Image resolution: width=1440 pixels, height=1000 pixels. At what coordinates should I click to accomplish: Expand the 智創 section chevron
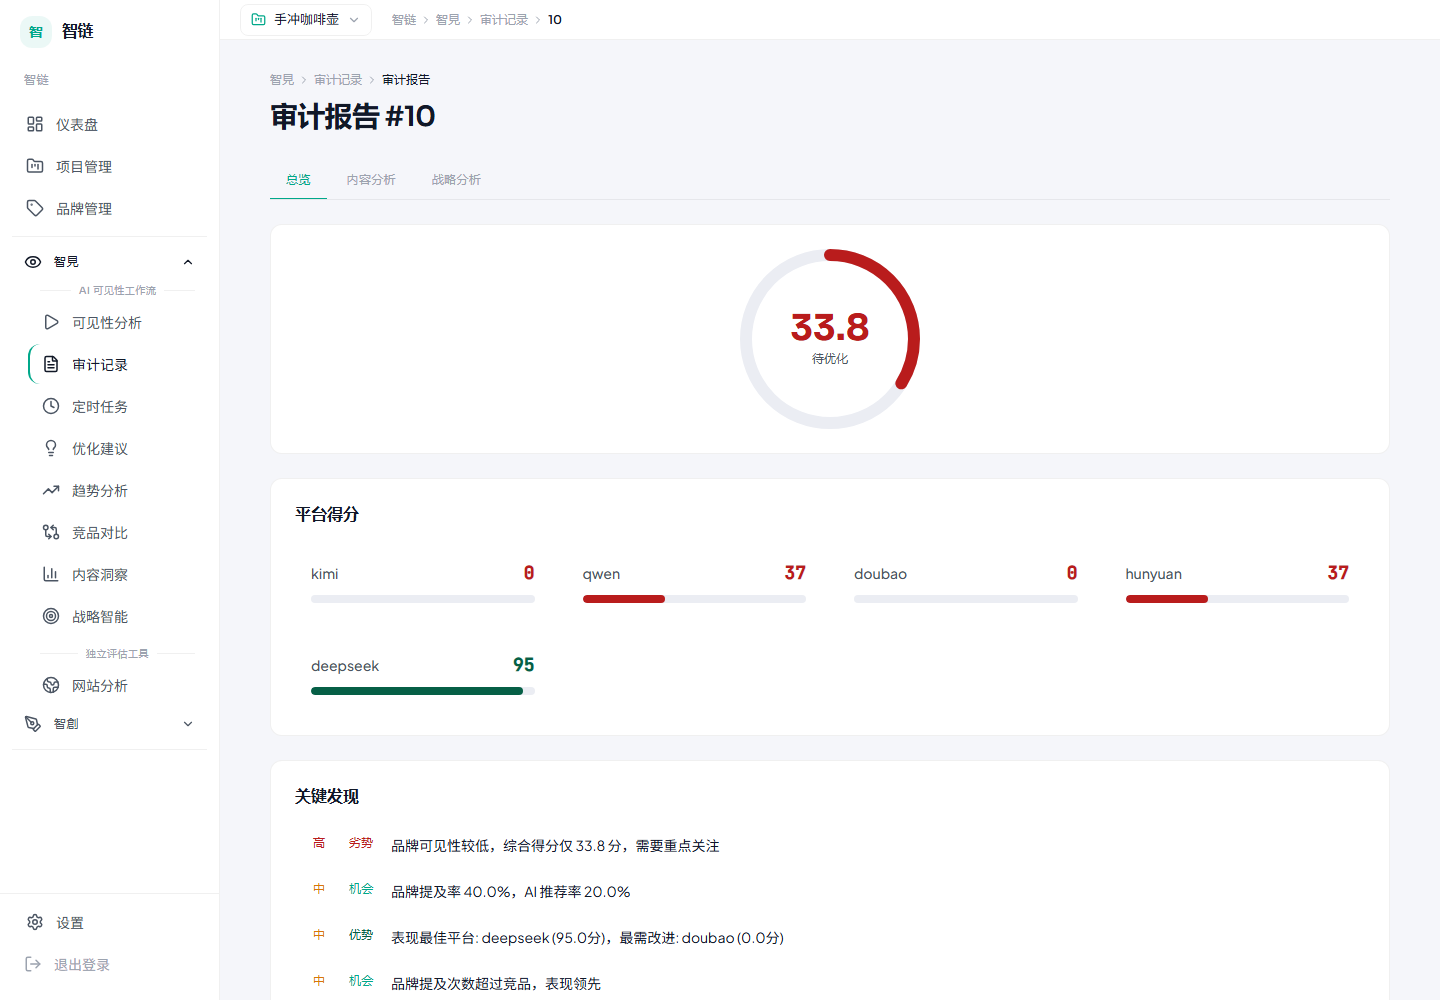coord(188,724)
